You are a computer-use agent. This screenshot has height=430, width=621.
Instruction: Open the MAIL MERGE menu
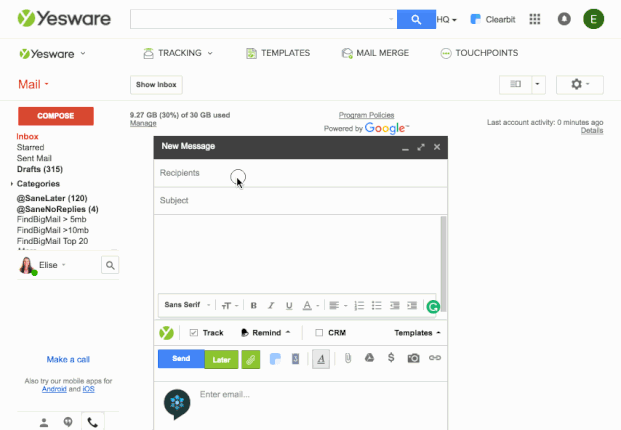(x=375, y=53)
